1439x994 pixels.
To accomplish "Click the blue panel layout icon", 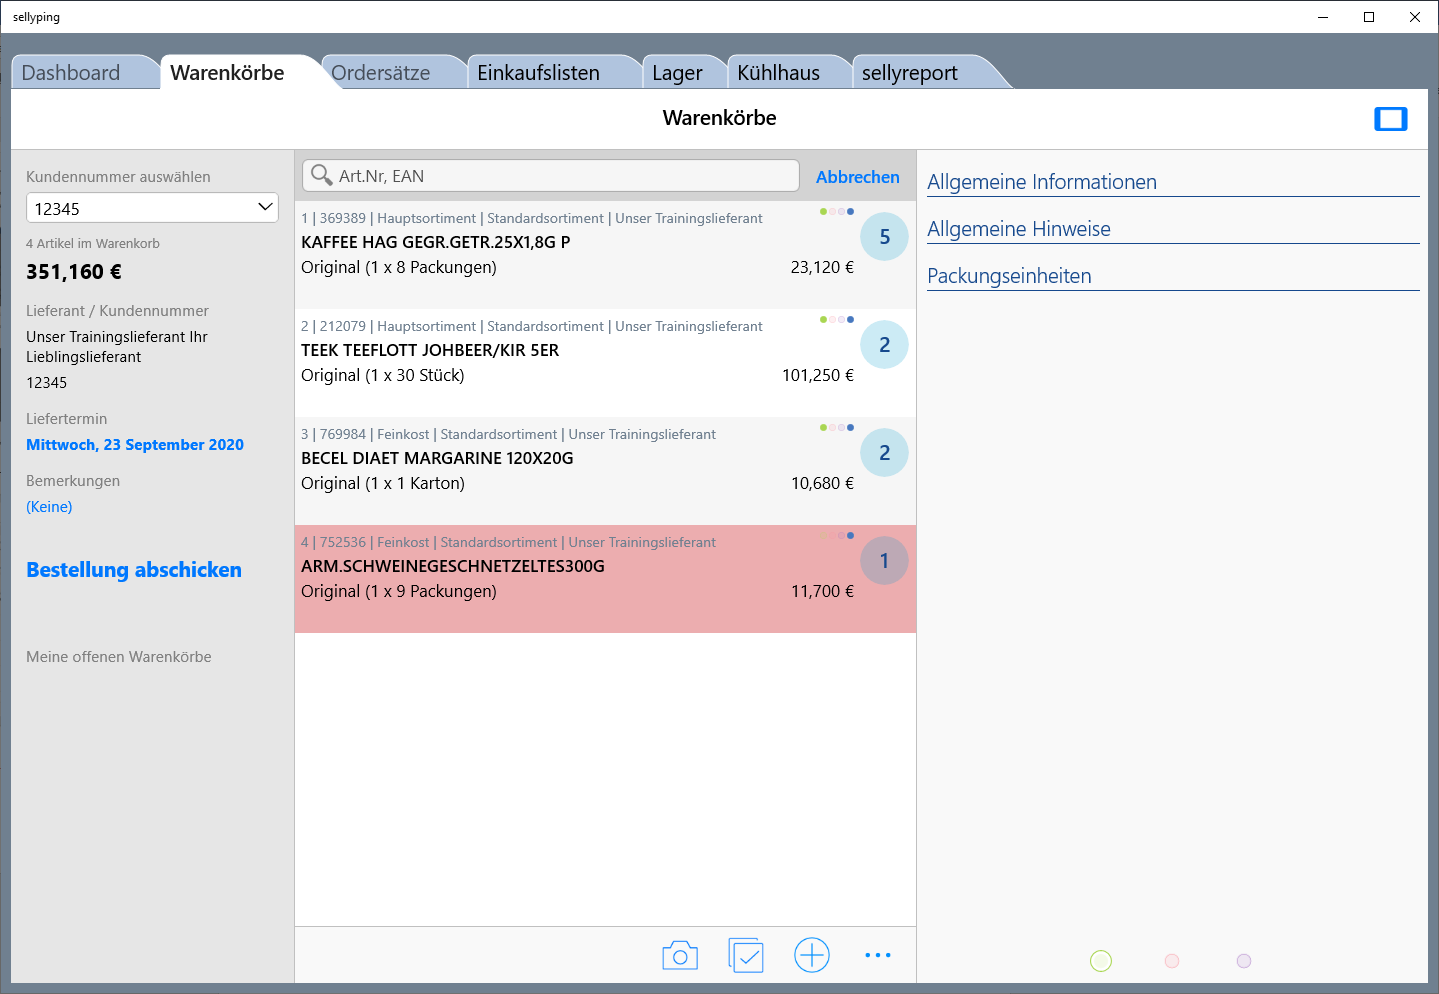I will click(1390, 119).
